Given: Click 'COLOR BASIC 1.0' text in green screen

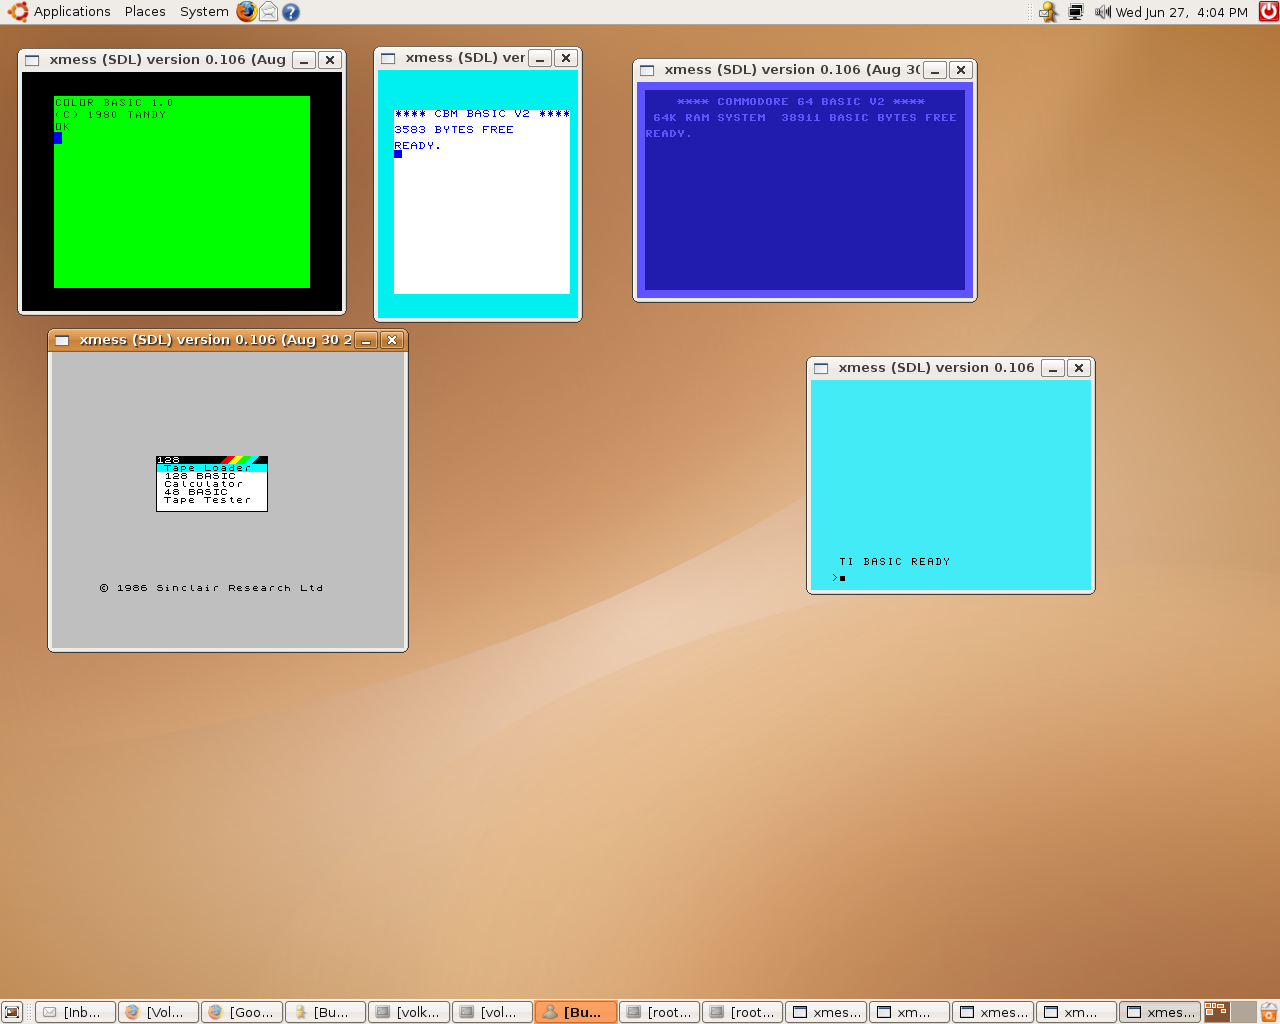Looking at the screenshot, I should pos(114,103).
